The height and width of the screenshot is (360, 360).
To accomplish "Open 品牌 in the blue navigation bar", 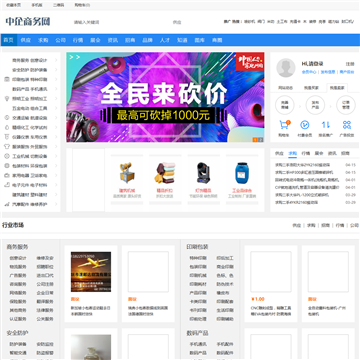I will (147, 40).
